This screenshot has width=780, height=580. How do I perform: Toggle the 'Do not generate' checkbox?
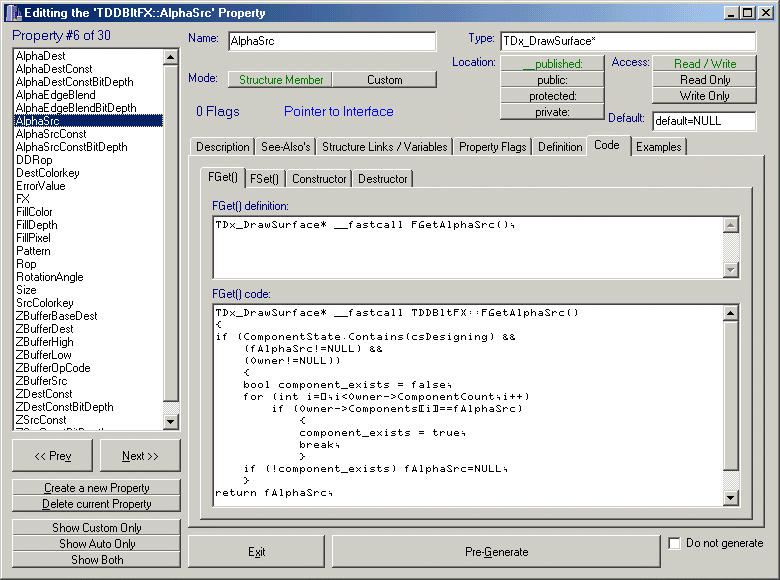pos(676,544)
